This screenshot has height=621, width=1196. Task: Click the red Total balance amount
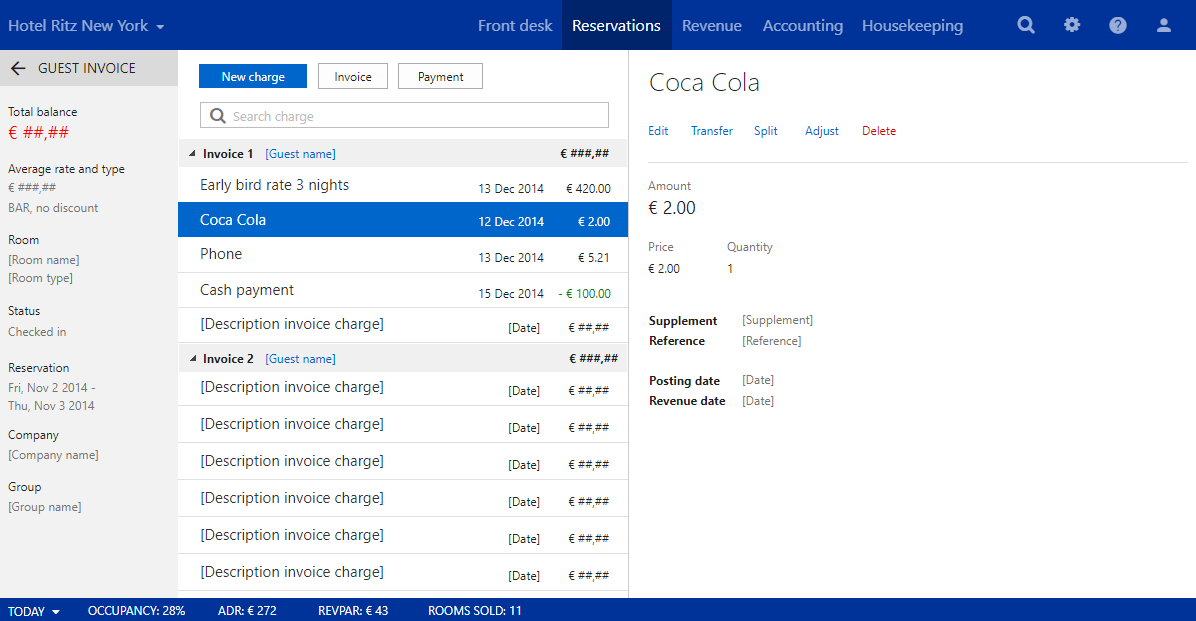38,133
